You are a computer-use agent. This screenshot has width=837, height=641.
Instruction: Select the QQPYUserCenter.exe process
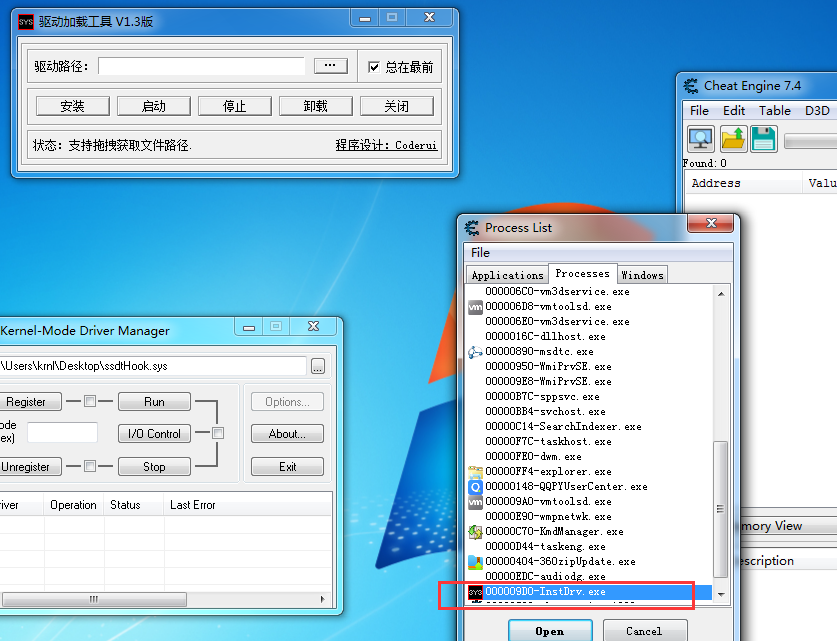tap(565, 487)
